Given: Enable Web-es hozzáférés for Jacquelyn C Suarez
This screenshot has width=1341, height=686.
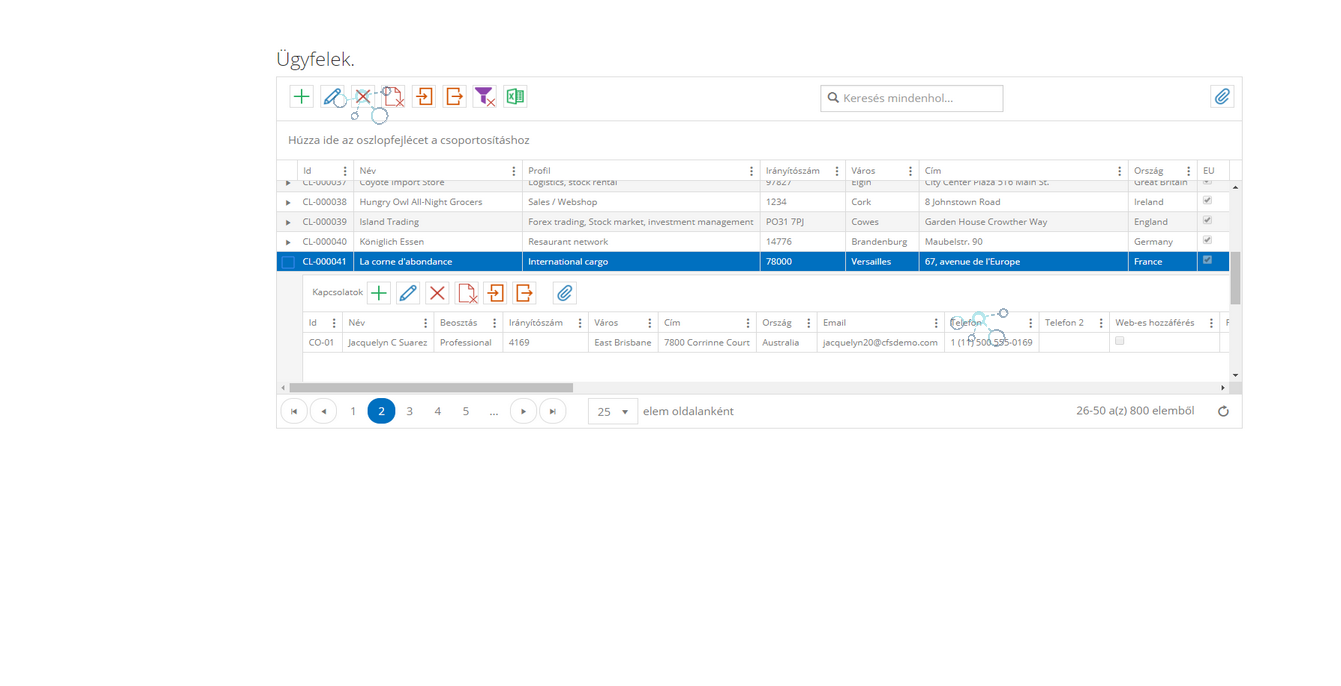Looking at the screenshot, I should coord(1120,341).
